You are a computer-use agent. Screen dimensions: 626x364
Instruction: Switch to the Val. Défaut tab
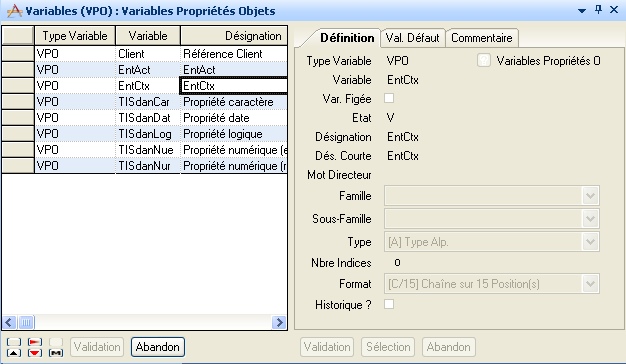point(412,38)
